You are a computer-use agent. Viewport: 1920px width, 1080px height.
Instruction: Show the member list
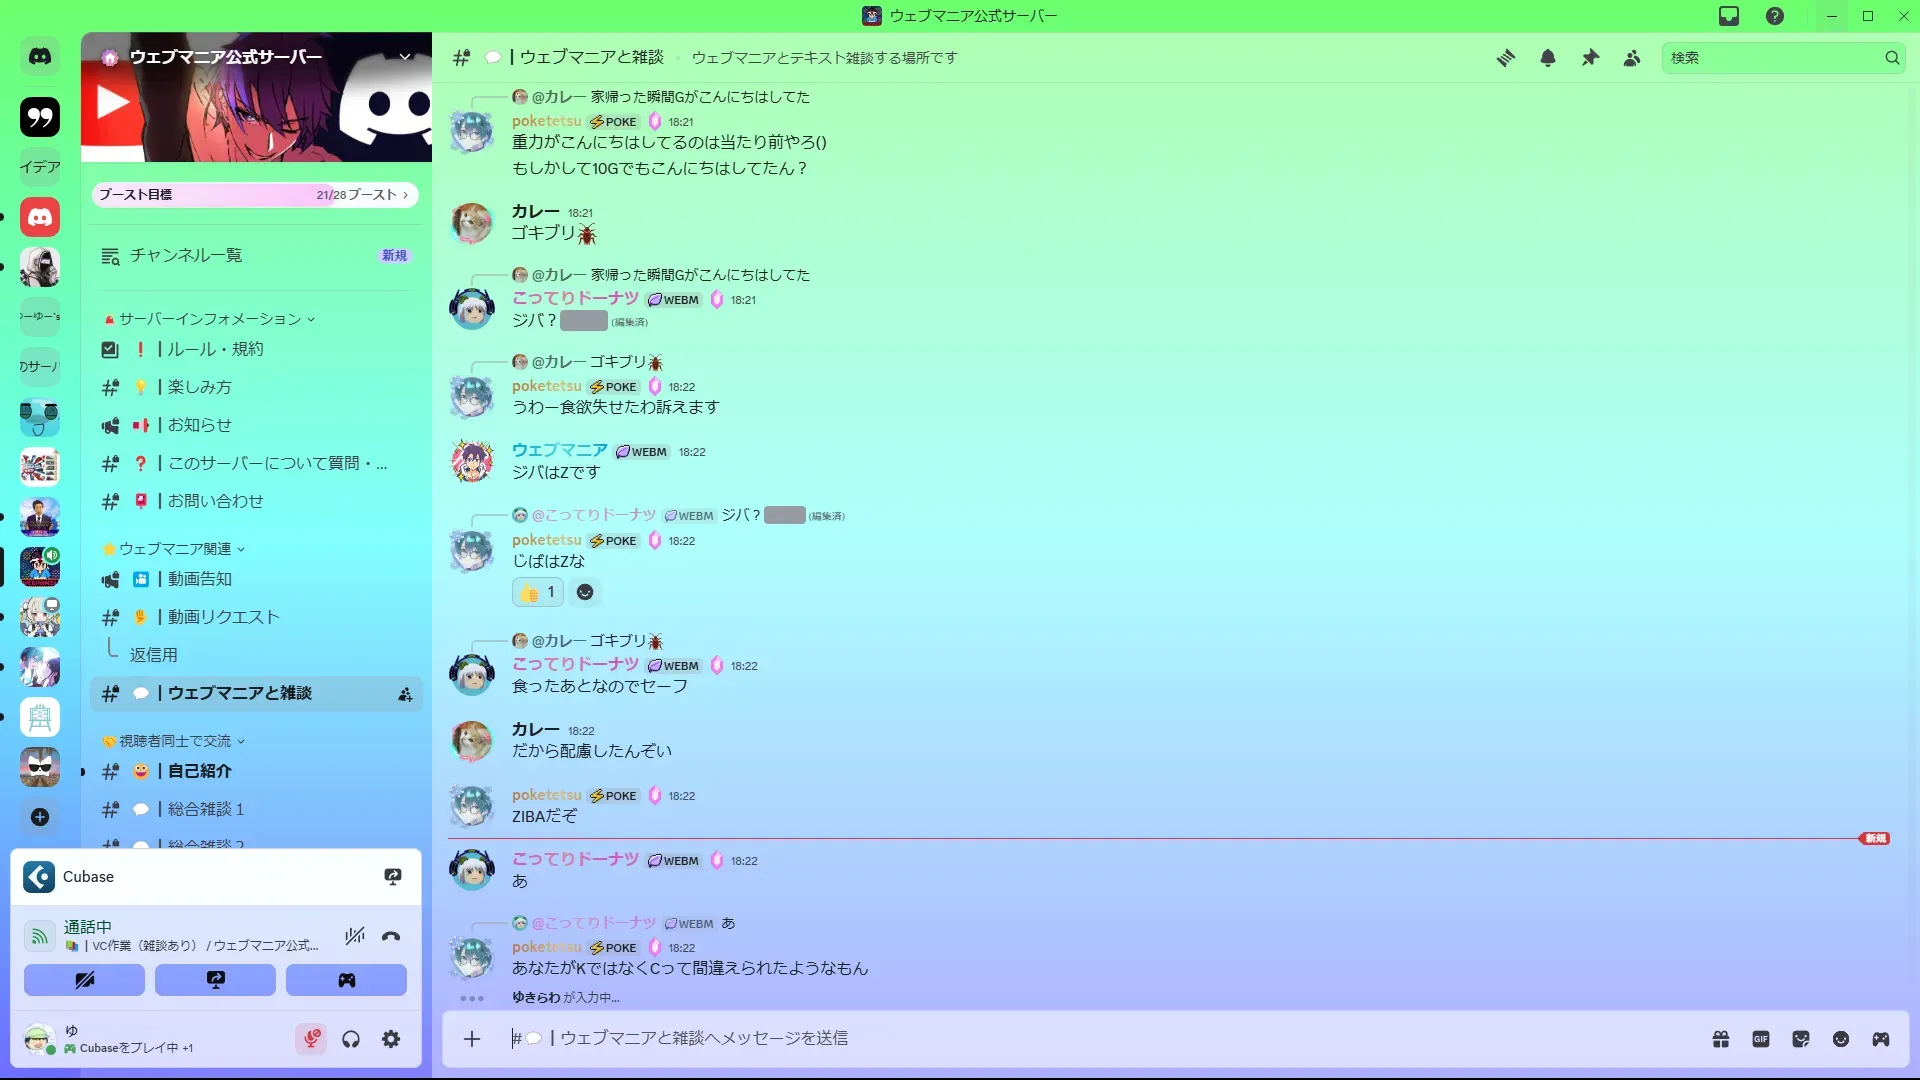pyautogui.click(x=1632, y=58)
